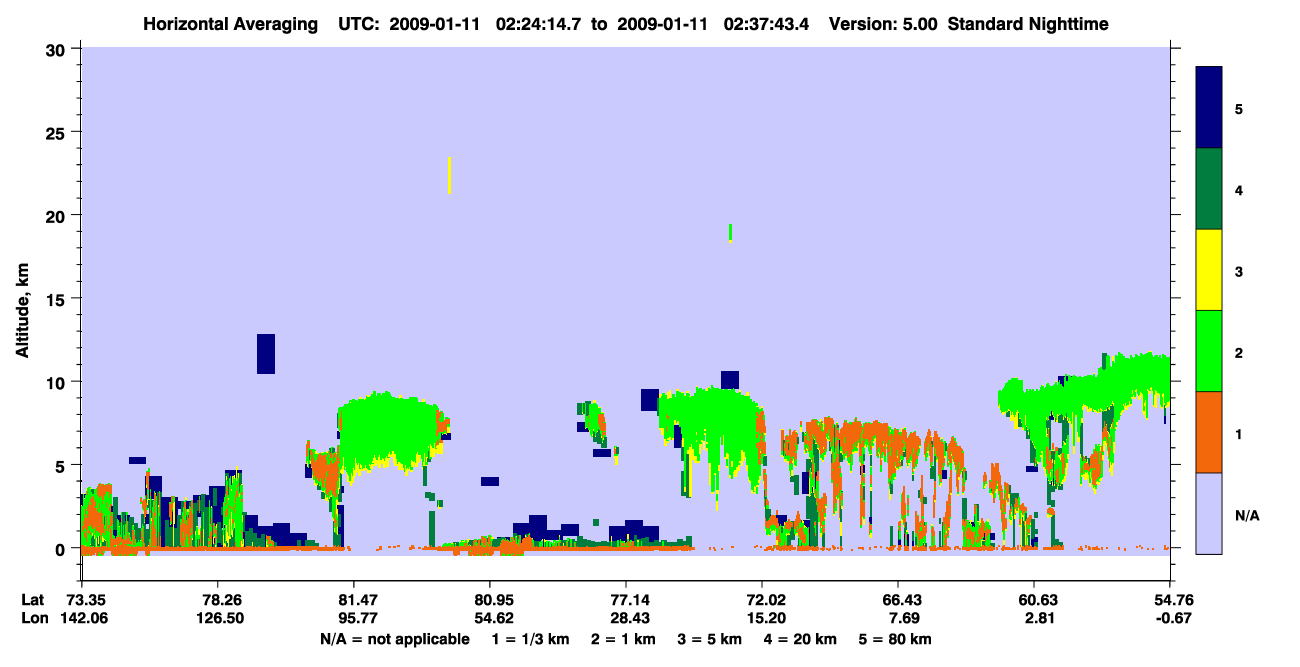
Task: Click the altitude tick label 15
Action: (58, 299)
